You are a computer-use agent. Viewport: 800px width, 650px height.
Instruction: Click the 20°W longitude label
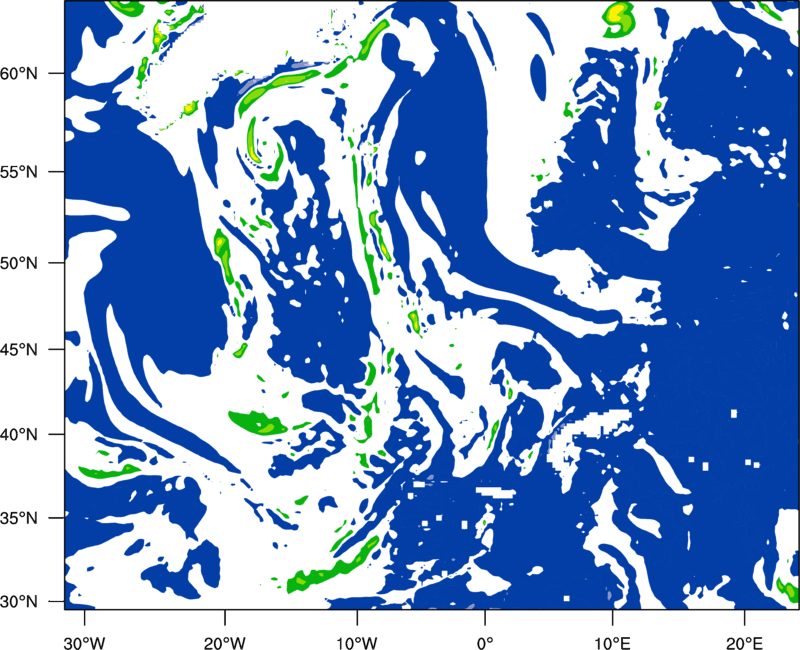[x=224, y=643]
